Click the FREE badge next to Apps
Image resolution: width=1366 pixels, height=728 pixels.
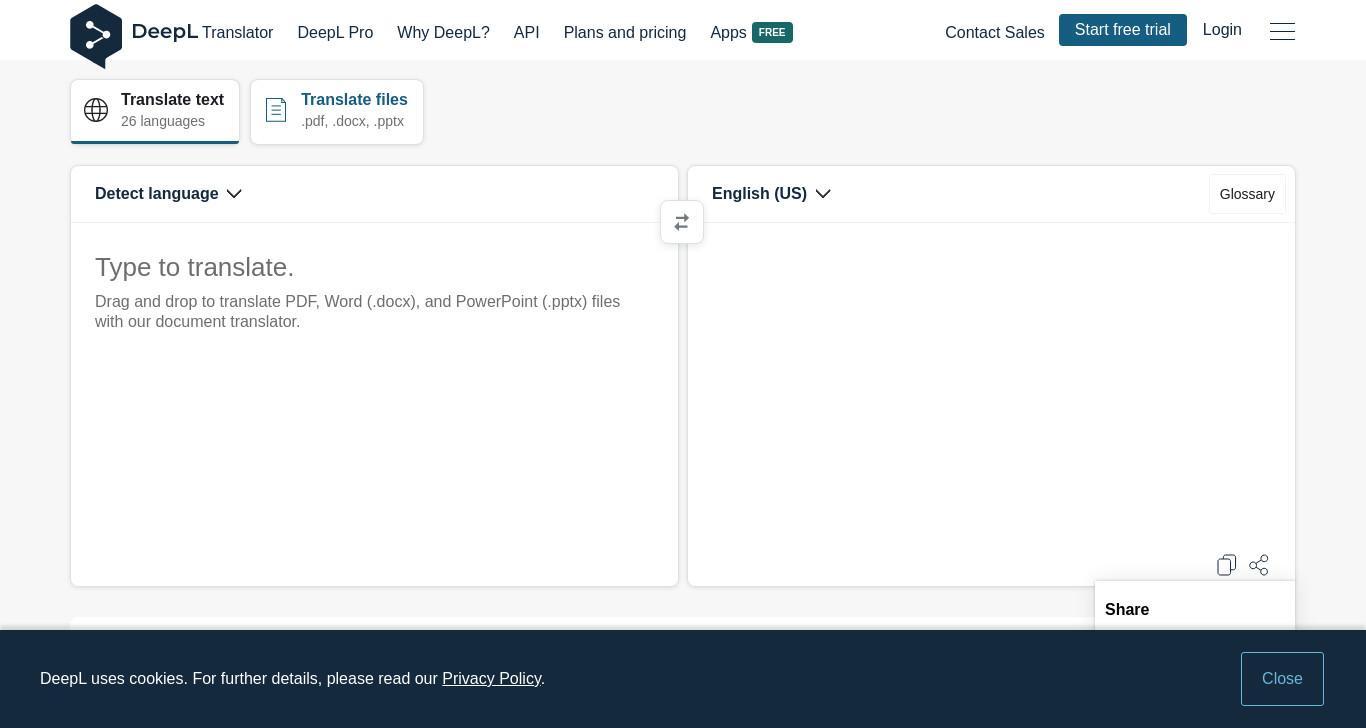coord(772,33)
